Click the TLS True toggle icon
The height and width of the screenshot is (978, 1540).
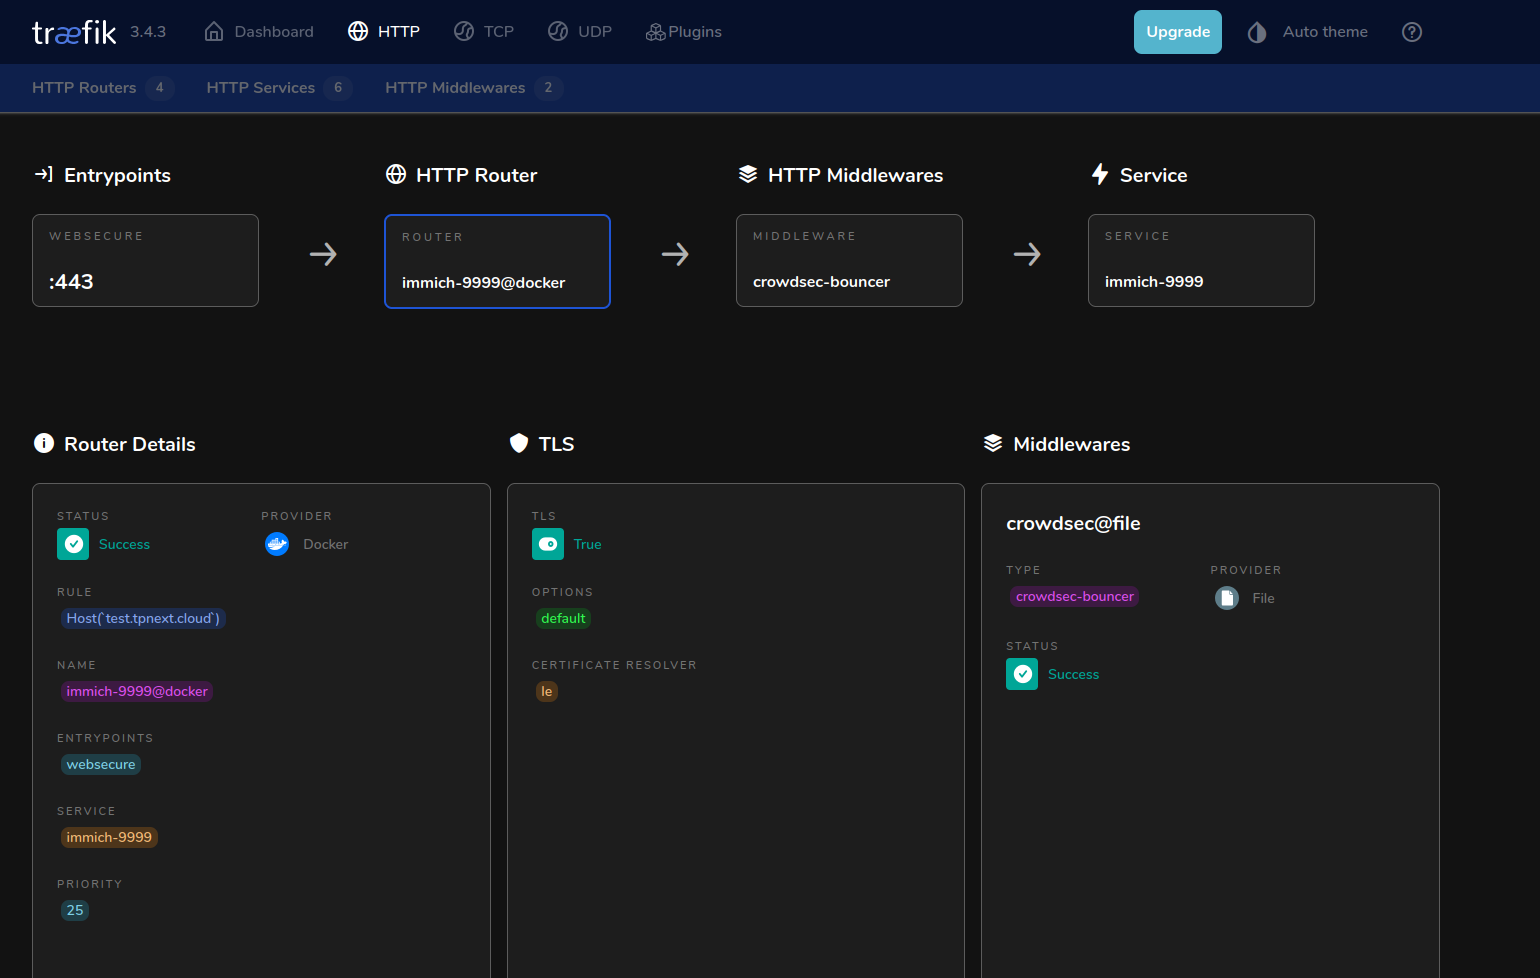coord(548,544)
